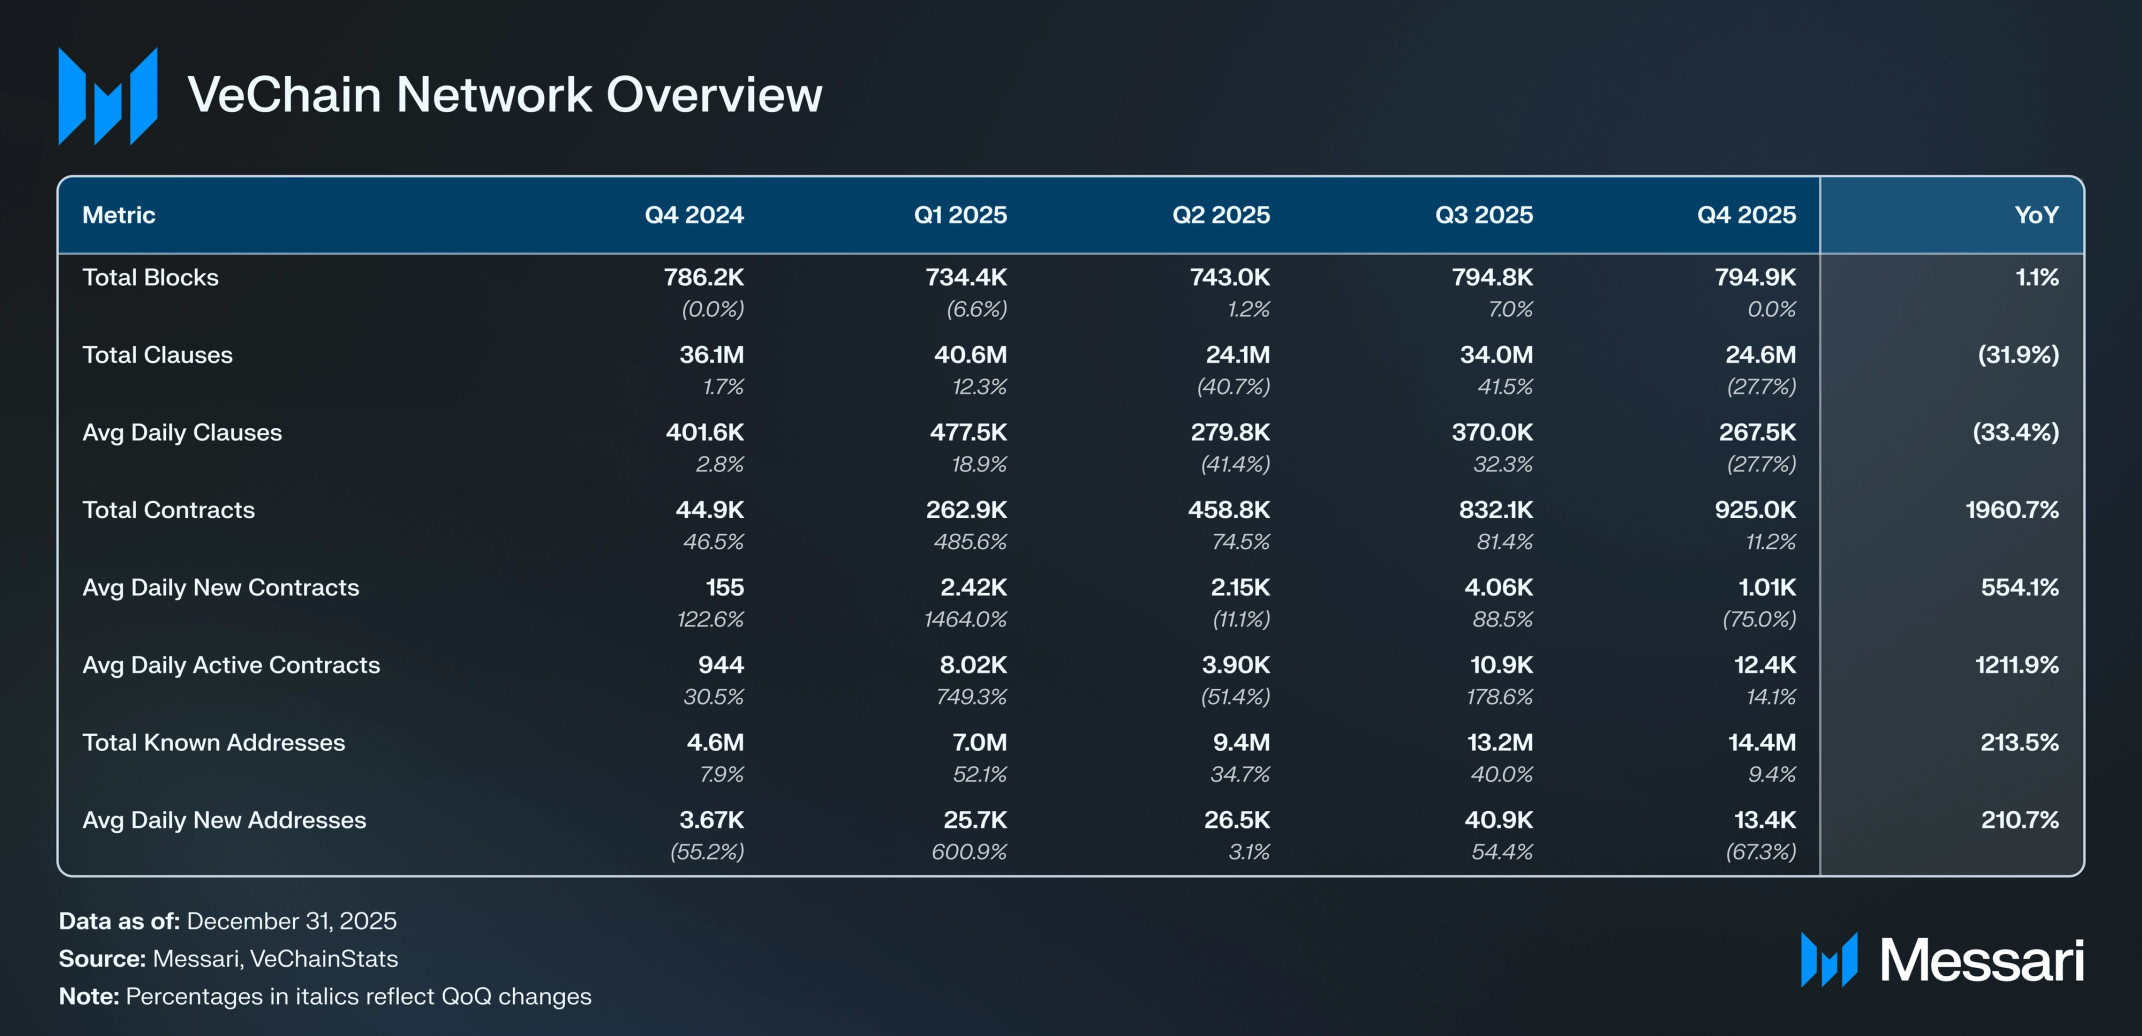Select the "155" Avg Daily New Contracts value
The height and width of the screenshot is (1036, 2142).
(725, 588)
